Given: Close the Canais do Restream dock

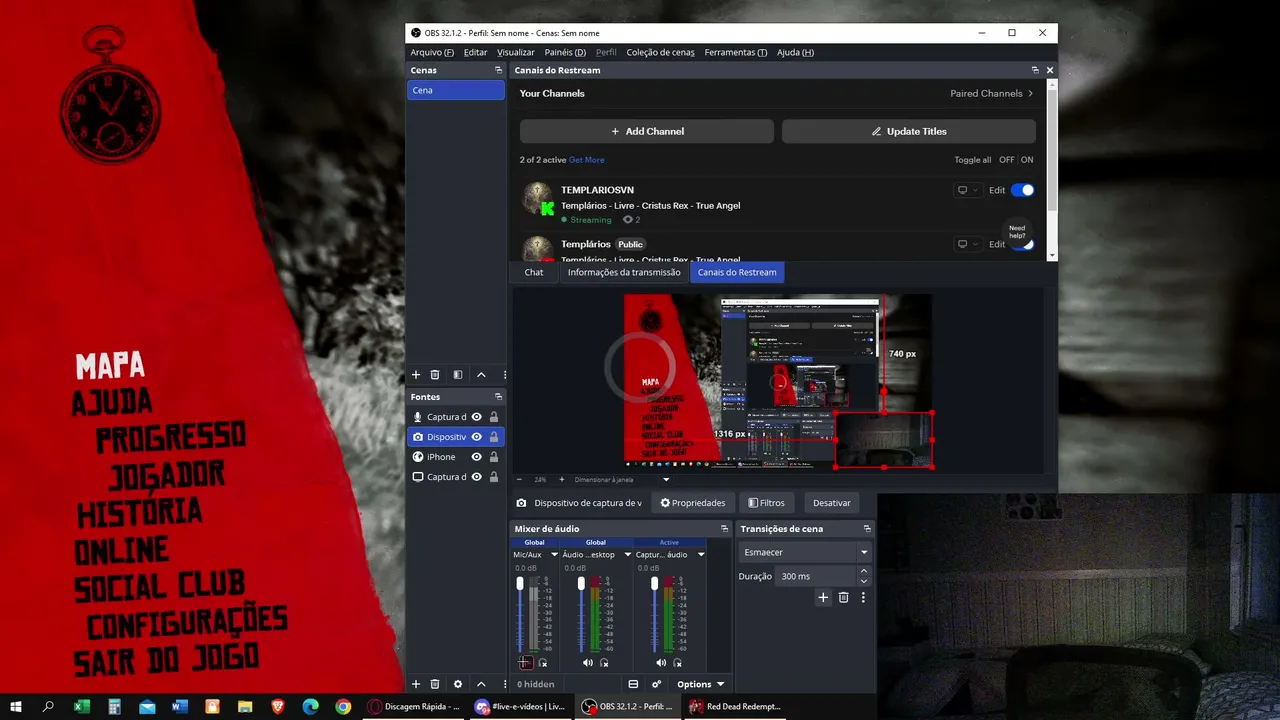Looking at the screenshot, I should (x=1050, y=70).
